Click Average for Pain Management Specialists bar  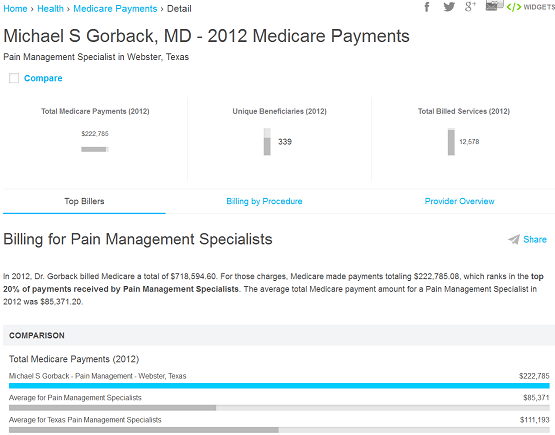point(279,408)
